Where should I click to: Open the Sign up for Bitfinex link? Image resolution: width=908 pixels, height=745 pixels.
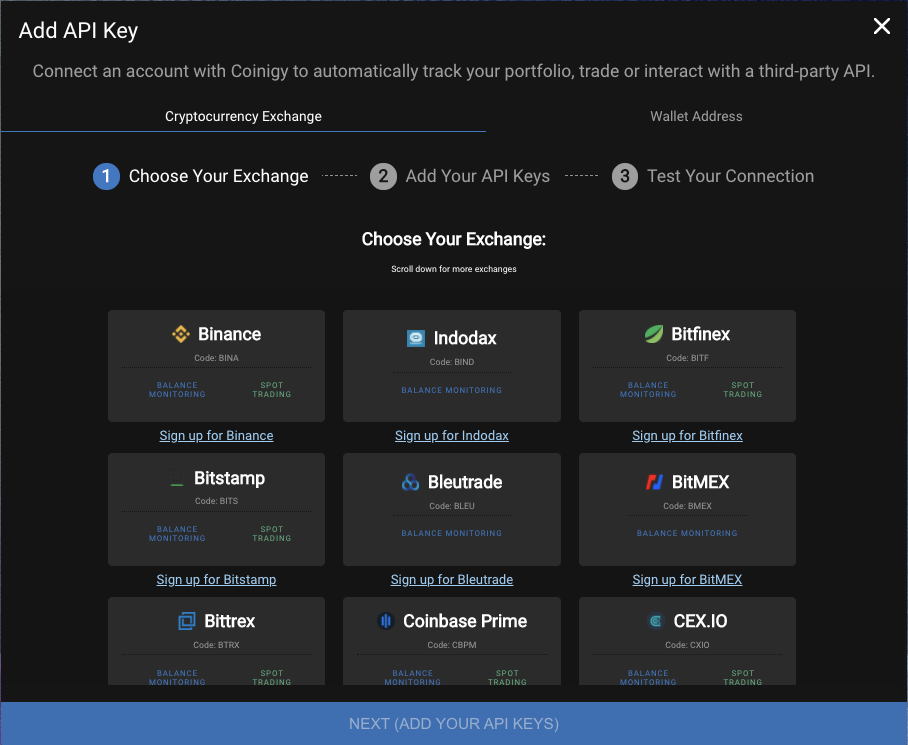[687, 436]
